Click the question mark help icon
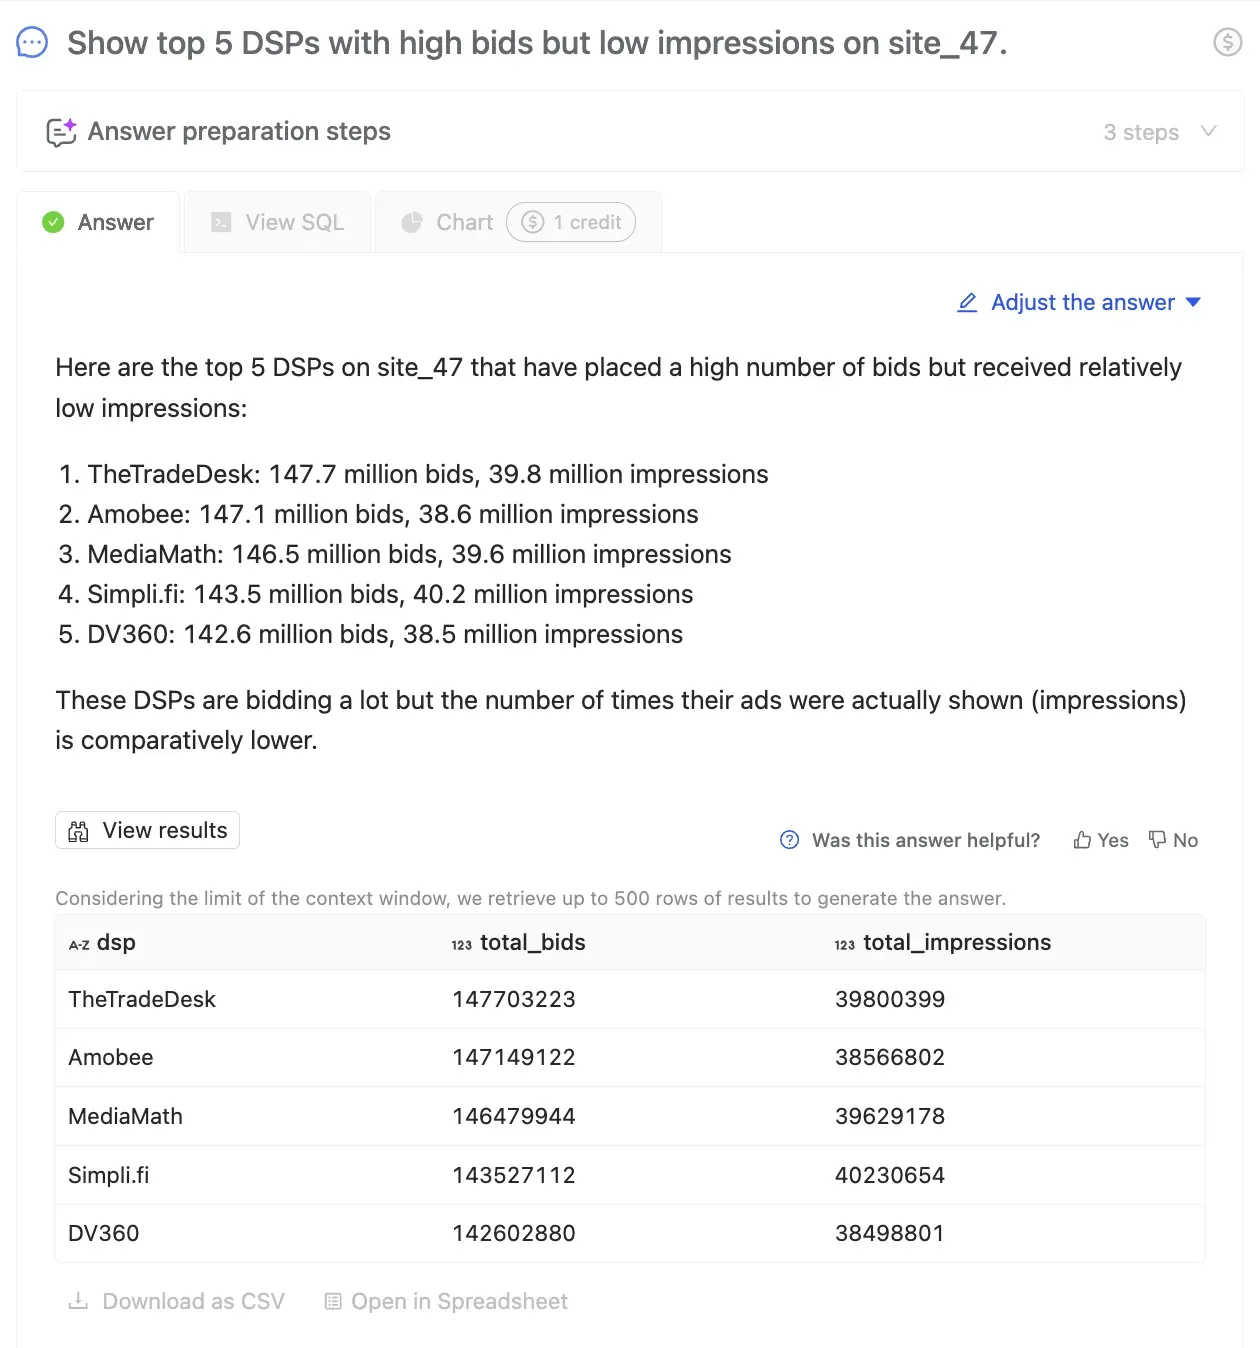This screenshot has width=1260, height=1348. tap(789, 840)
